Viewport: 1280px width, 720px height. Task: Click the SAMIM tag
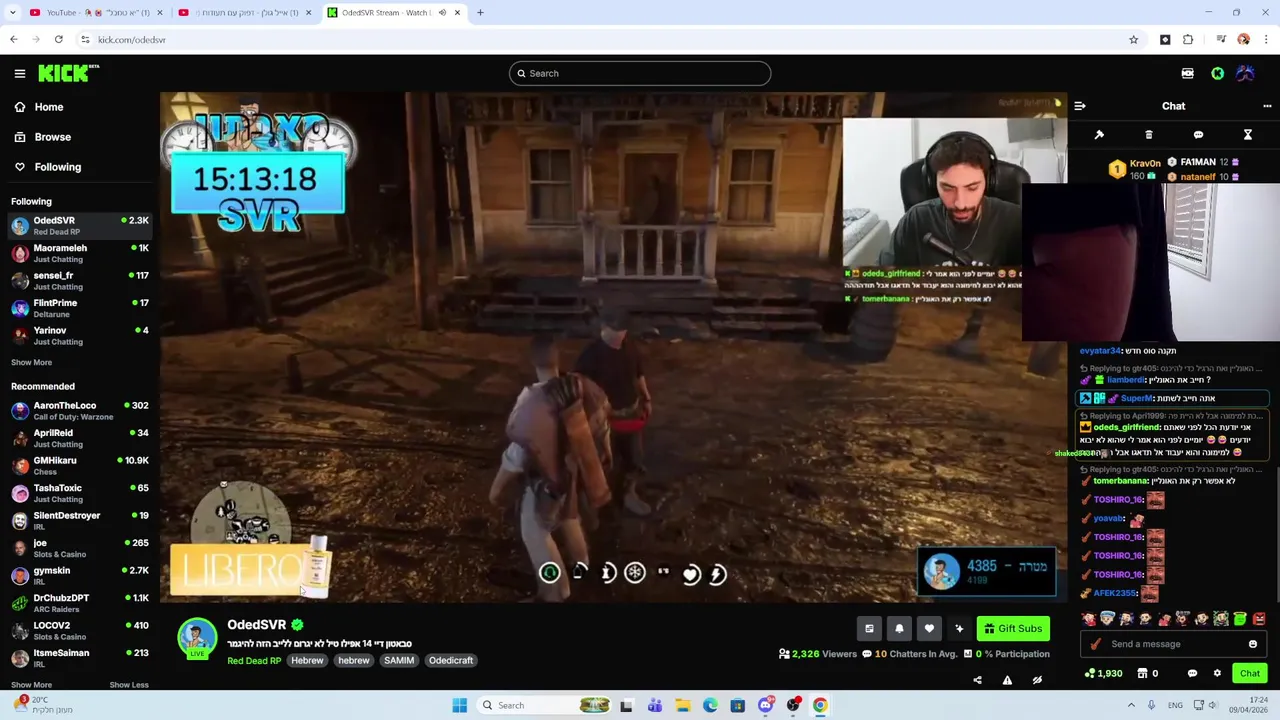pos(399,660)
